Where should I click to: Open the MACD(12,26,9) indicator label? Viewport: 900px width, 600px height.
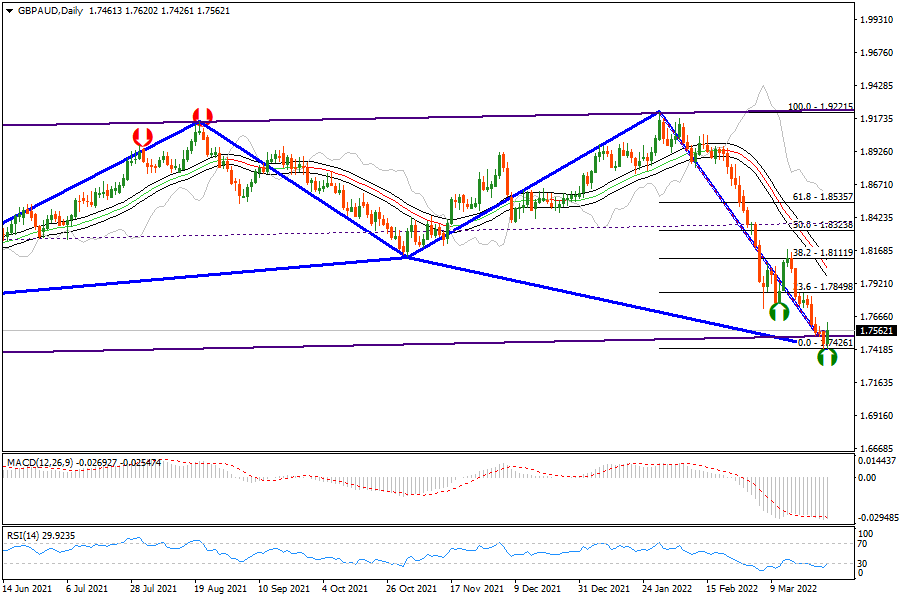[44, 463]
